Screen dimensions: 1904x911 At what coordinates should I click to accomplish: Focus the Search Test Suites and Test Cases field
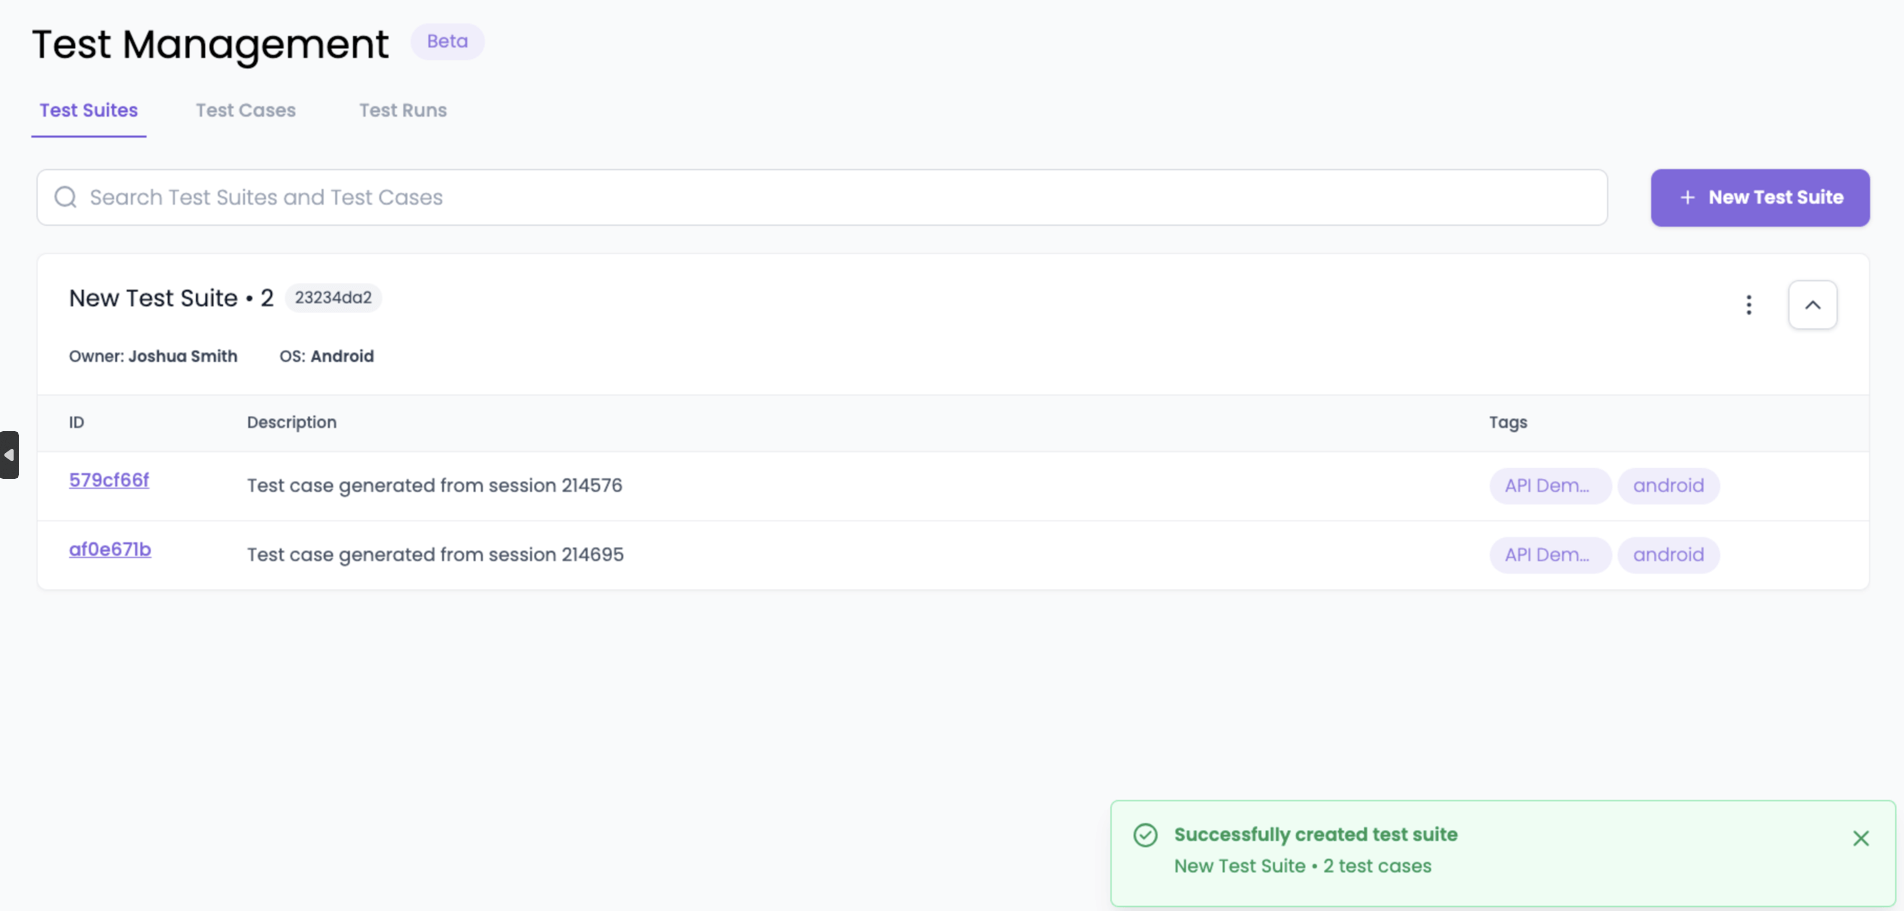822,197
